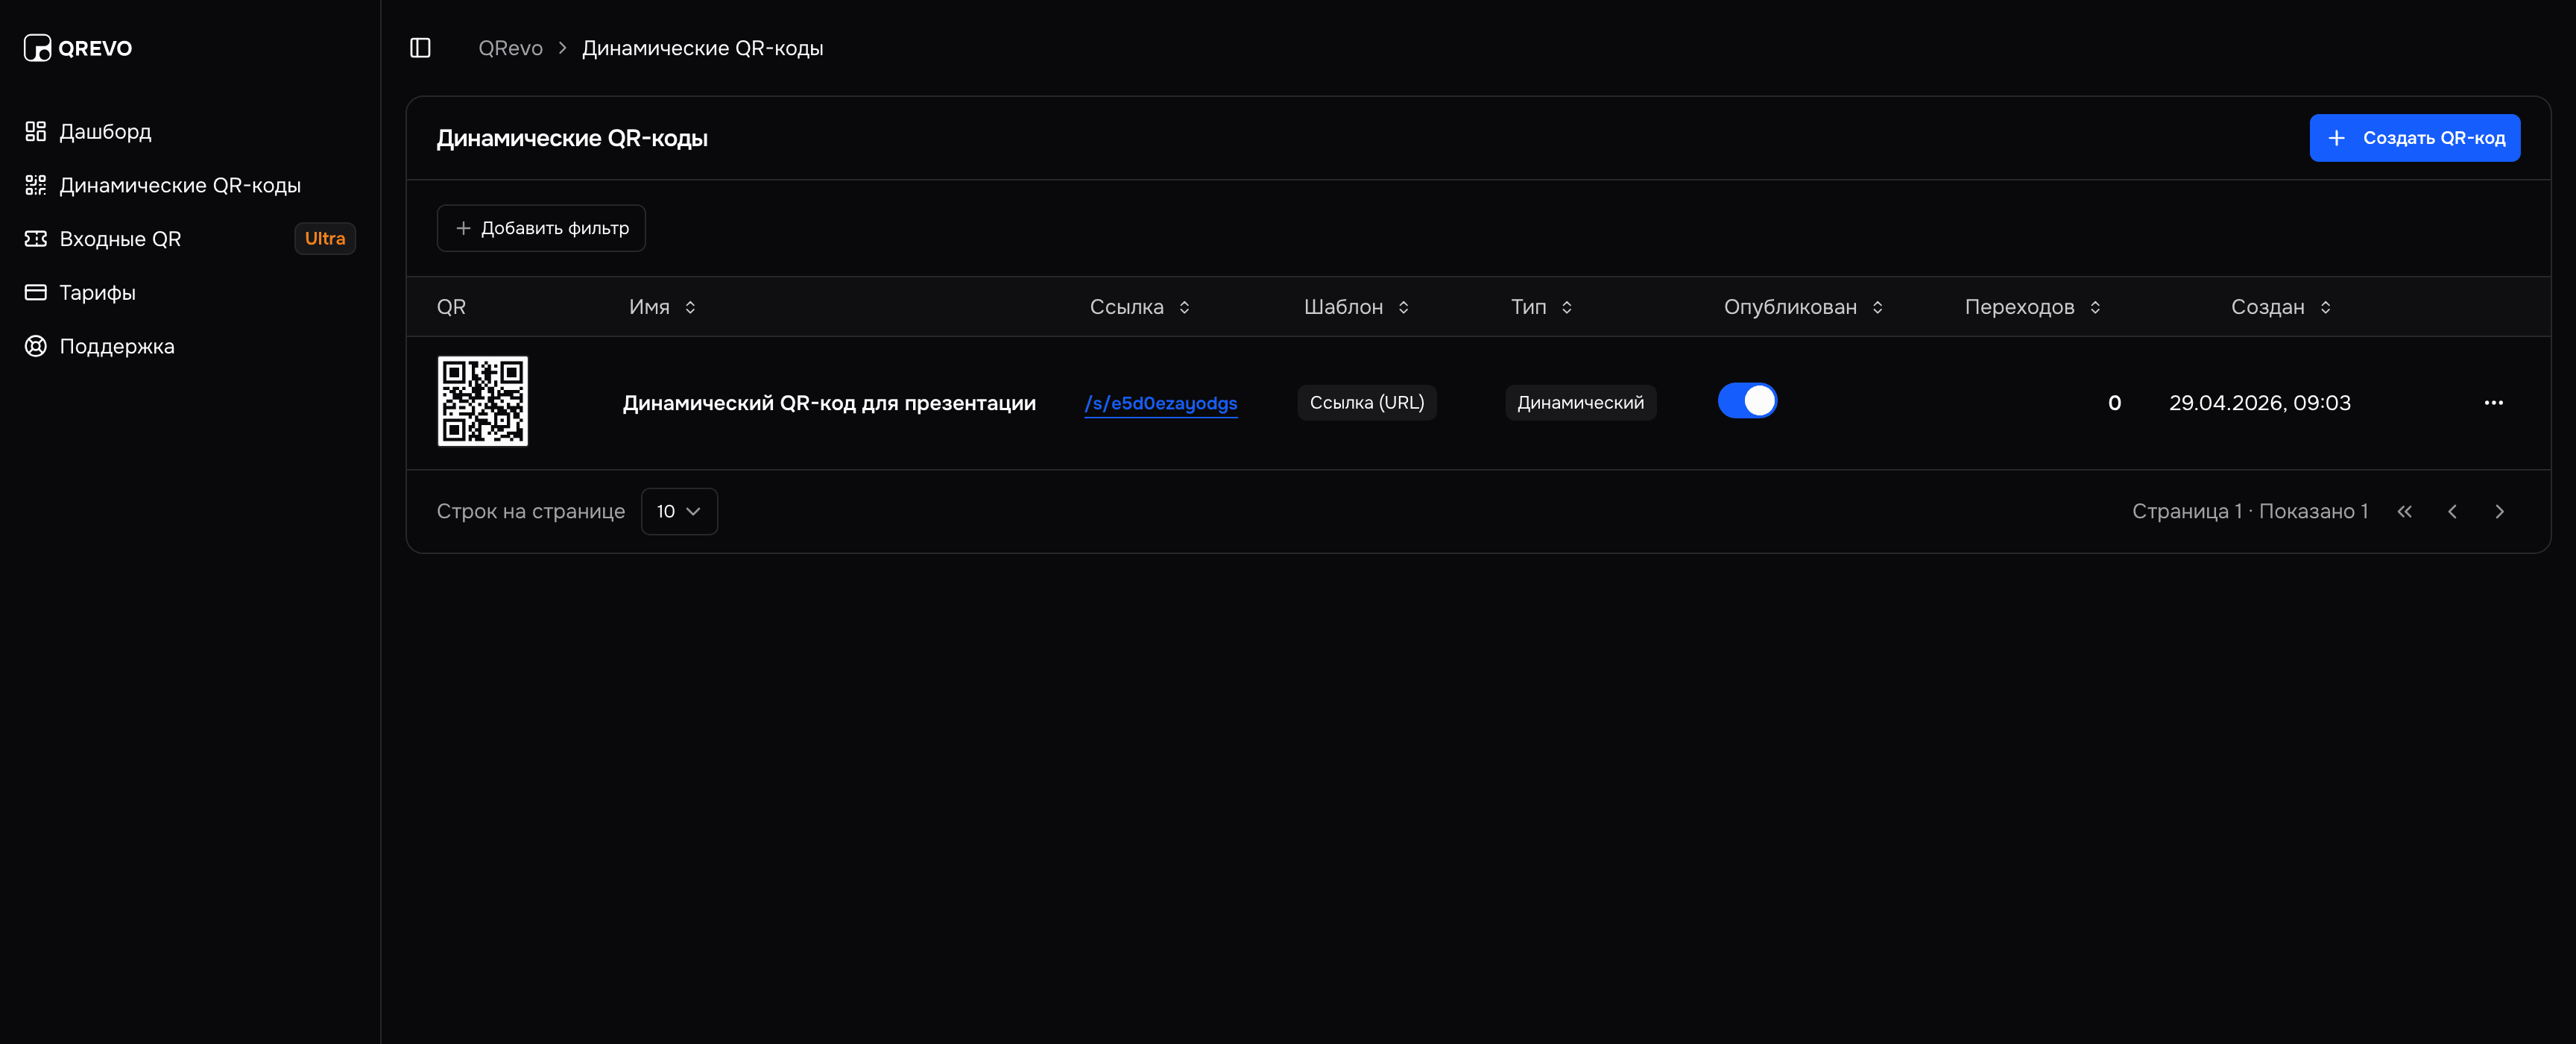Click the Динамический type badge
This screenshot has height=1044, width=2576.
click(1580, 403)
